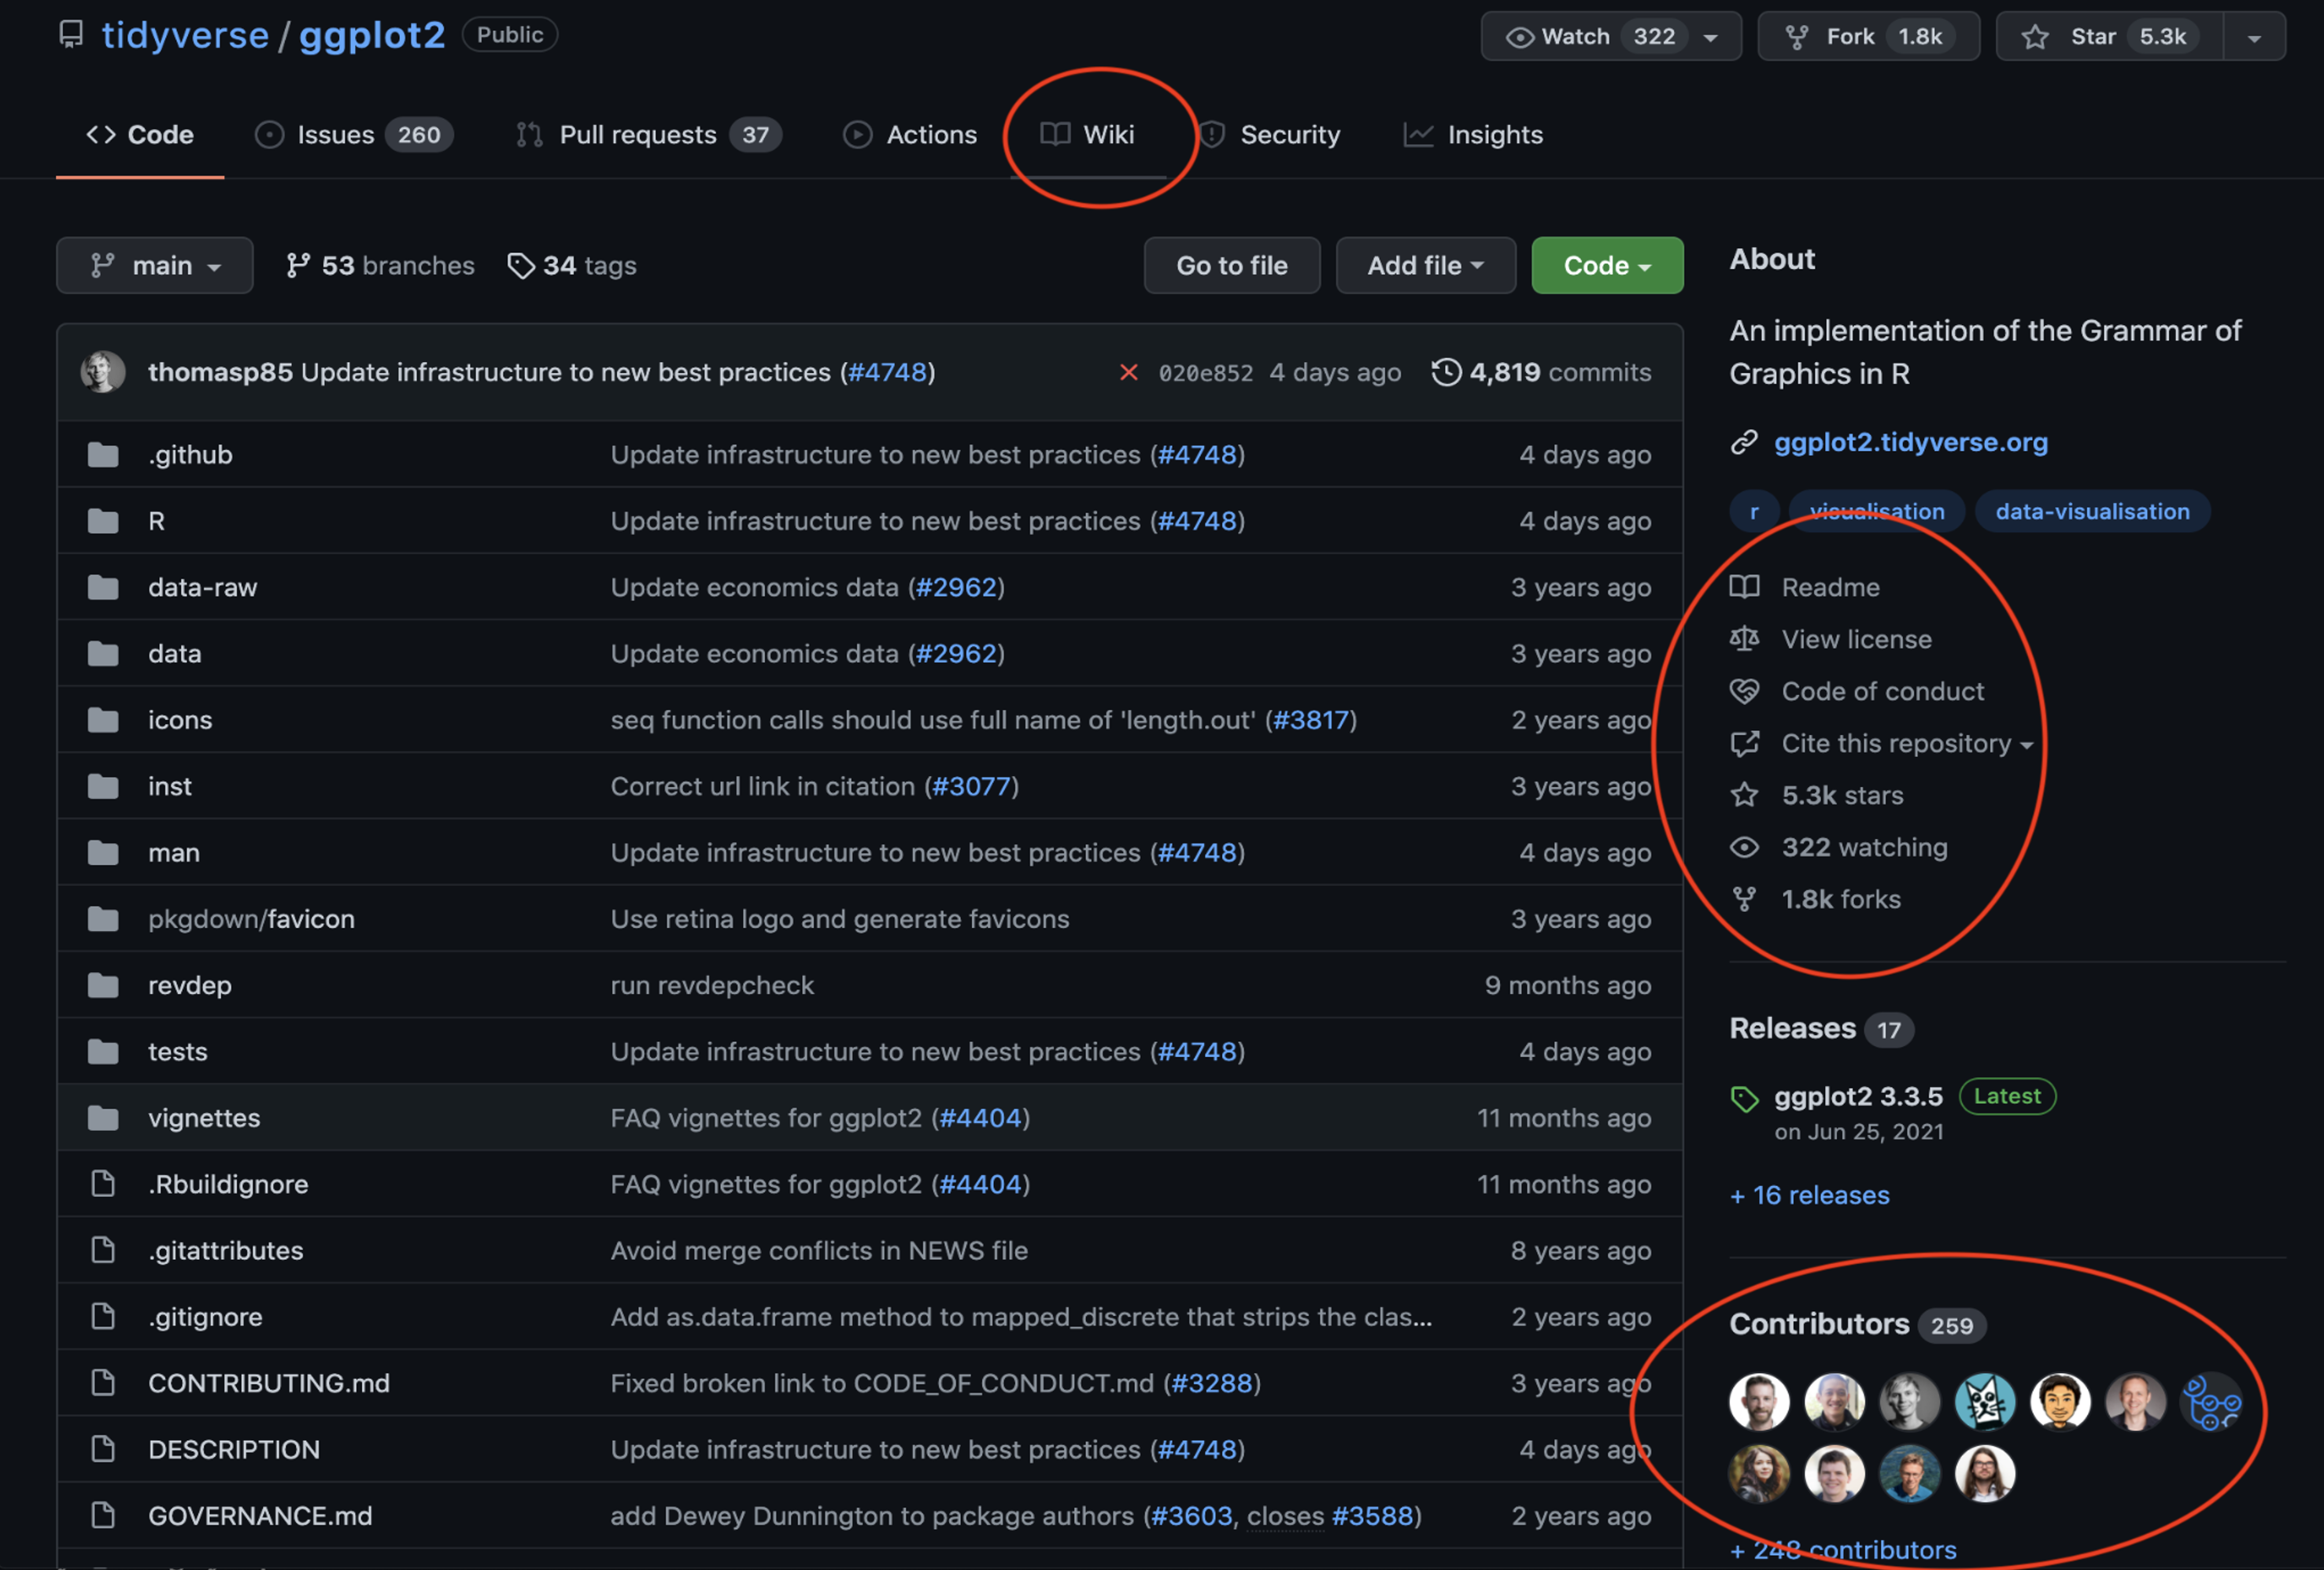2324x1570 pixels.
Task: Click the 5.3k stars link
Action: pos(1843,795)
